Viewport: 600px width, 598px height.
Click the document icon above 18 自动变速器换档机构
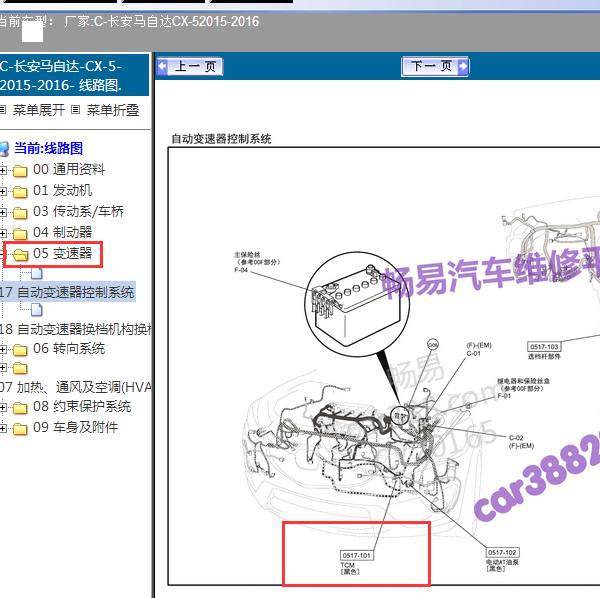point(36,310)
